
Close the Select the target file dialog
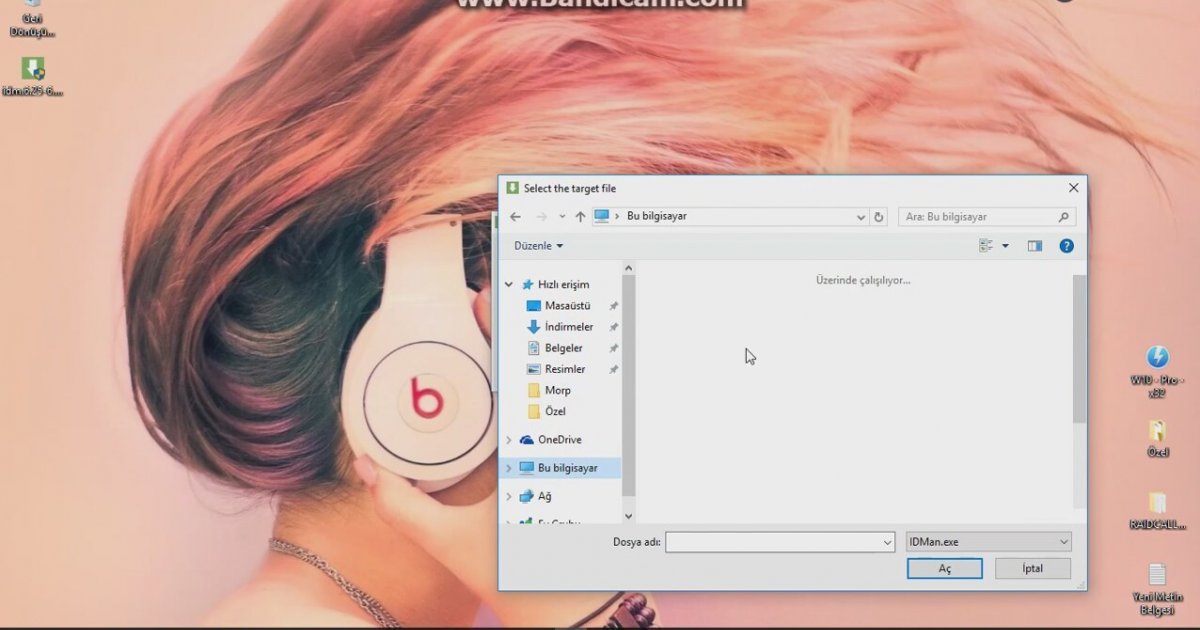point(1073,188)
